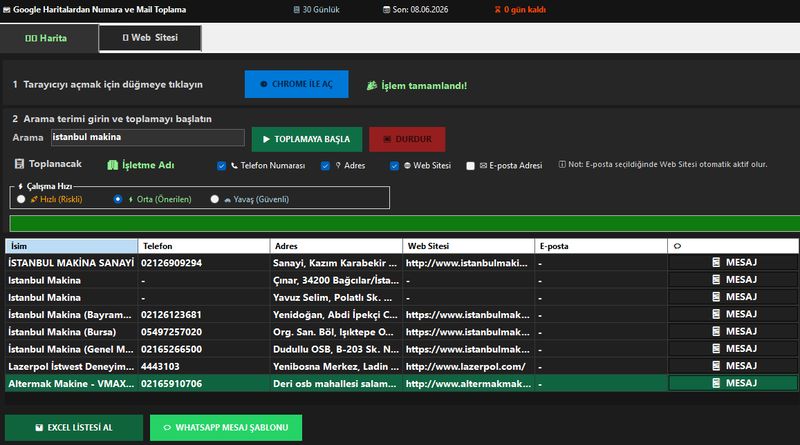This screenshot has width=800, height=445.
Task: Click the Dudullu OSB, B-203 Sk. address cell
Action: (x=336, y=350)
